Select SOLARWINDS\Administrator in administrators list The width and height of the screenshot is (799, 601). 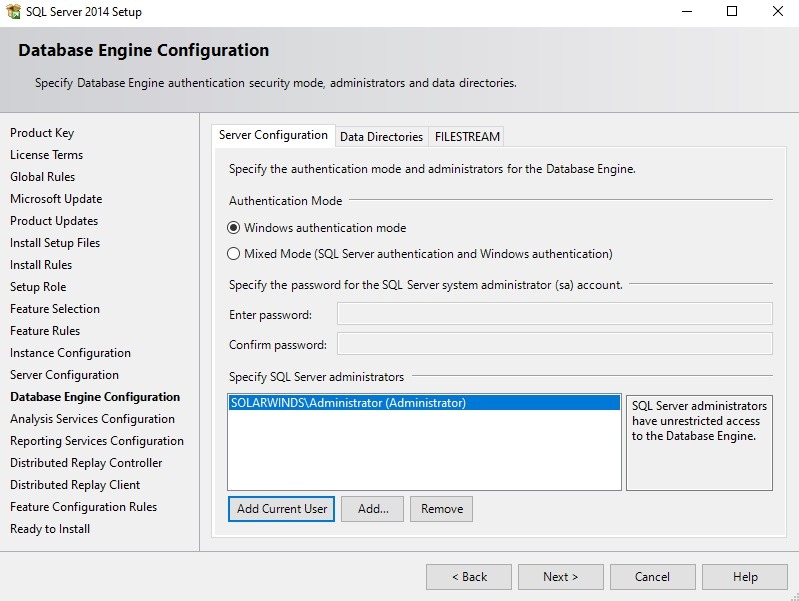point(424,403)
